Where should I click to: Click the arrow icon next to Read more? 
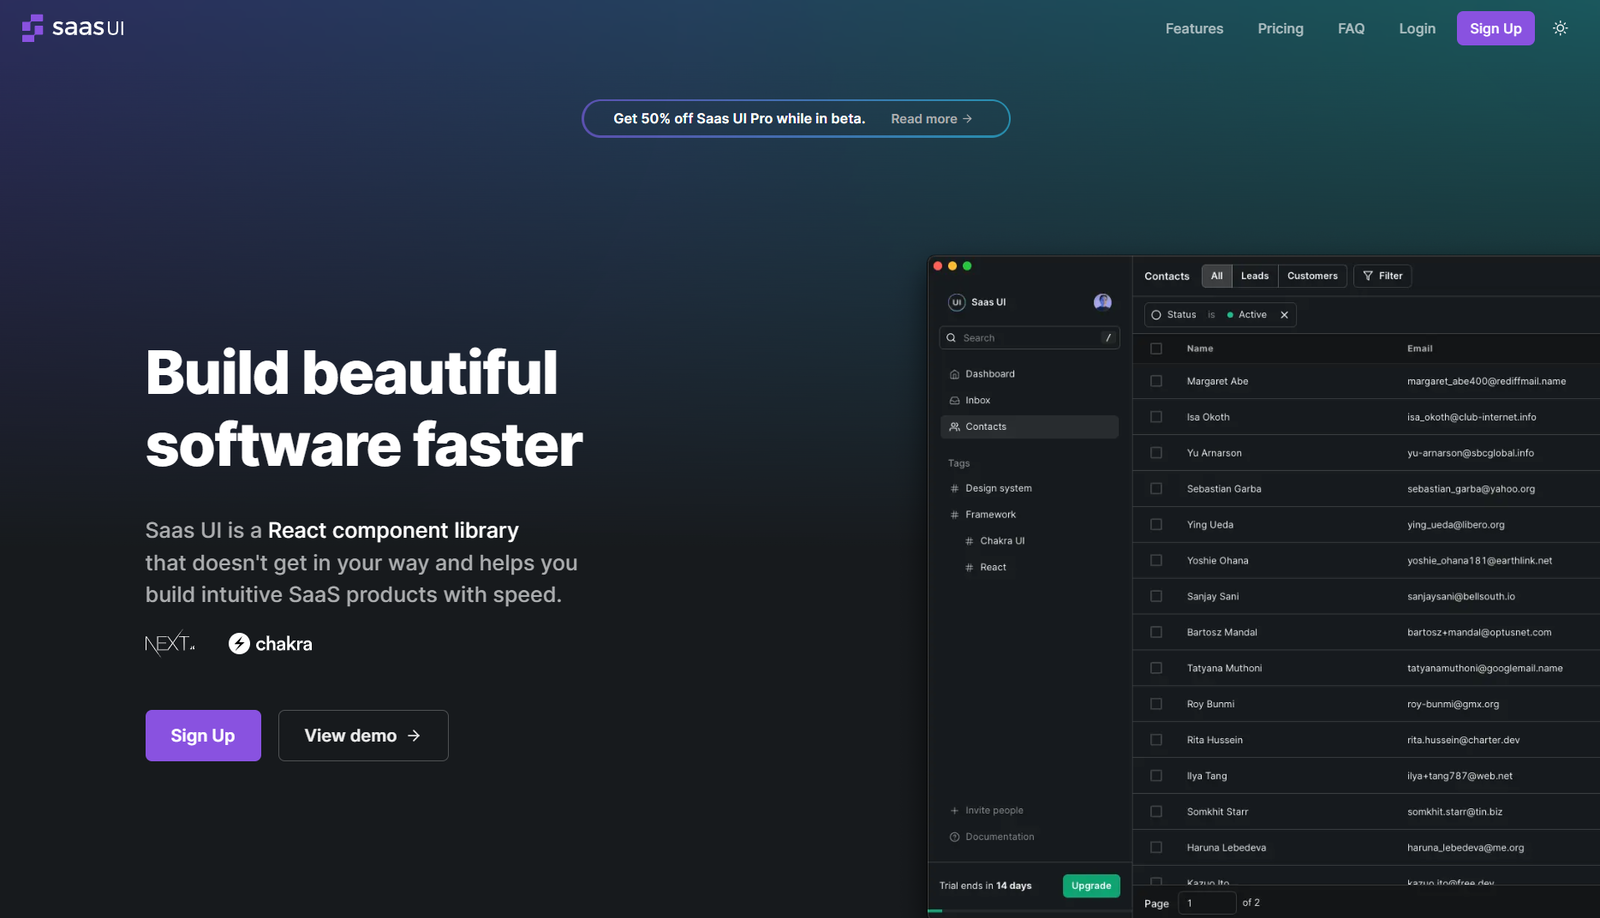pos(967,119)
